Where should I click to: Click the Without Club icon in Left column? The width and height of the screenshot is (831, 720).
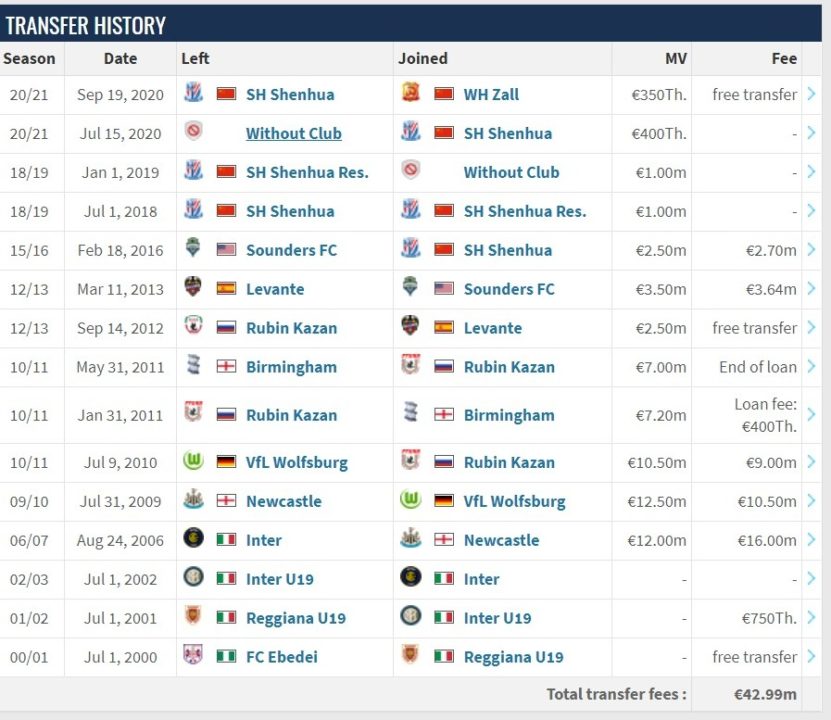click(x=194, y=133)
